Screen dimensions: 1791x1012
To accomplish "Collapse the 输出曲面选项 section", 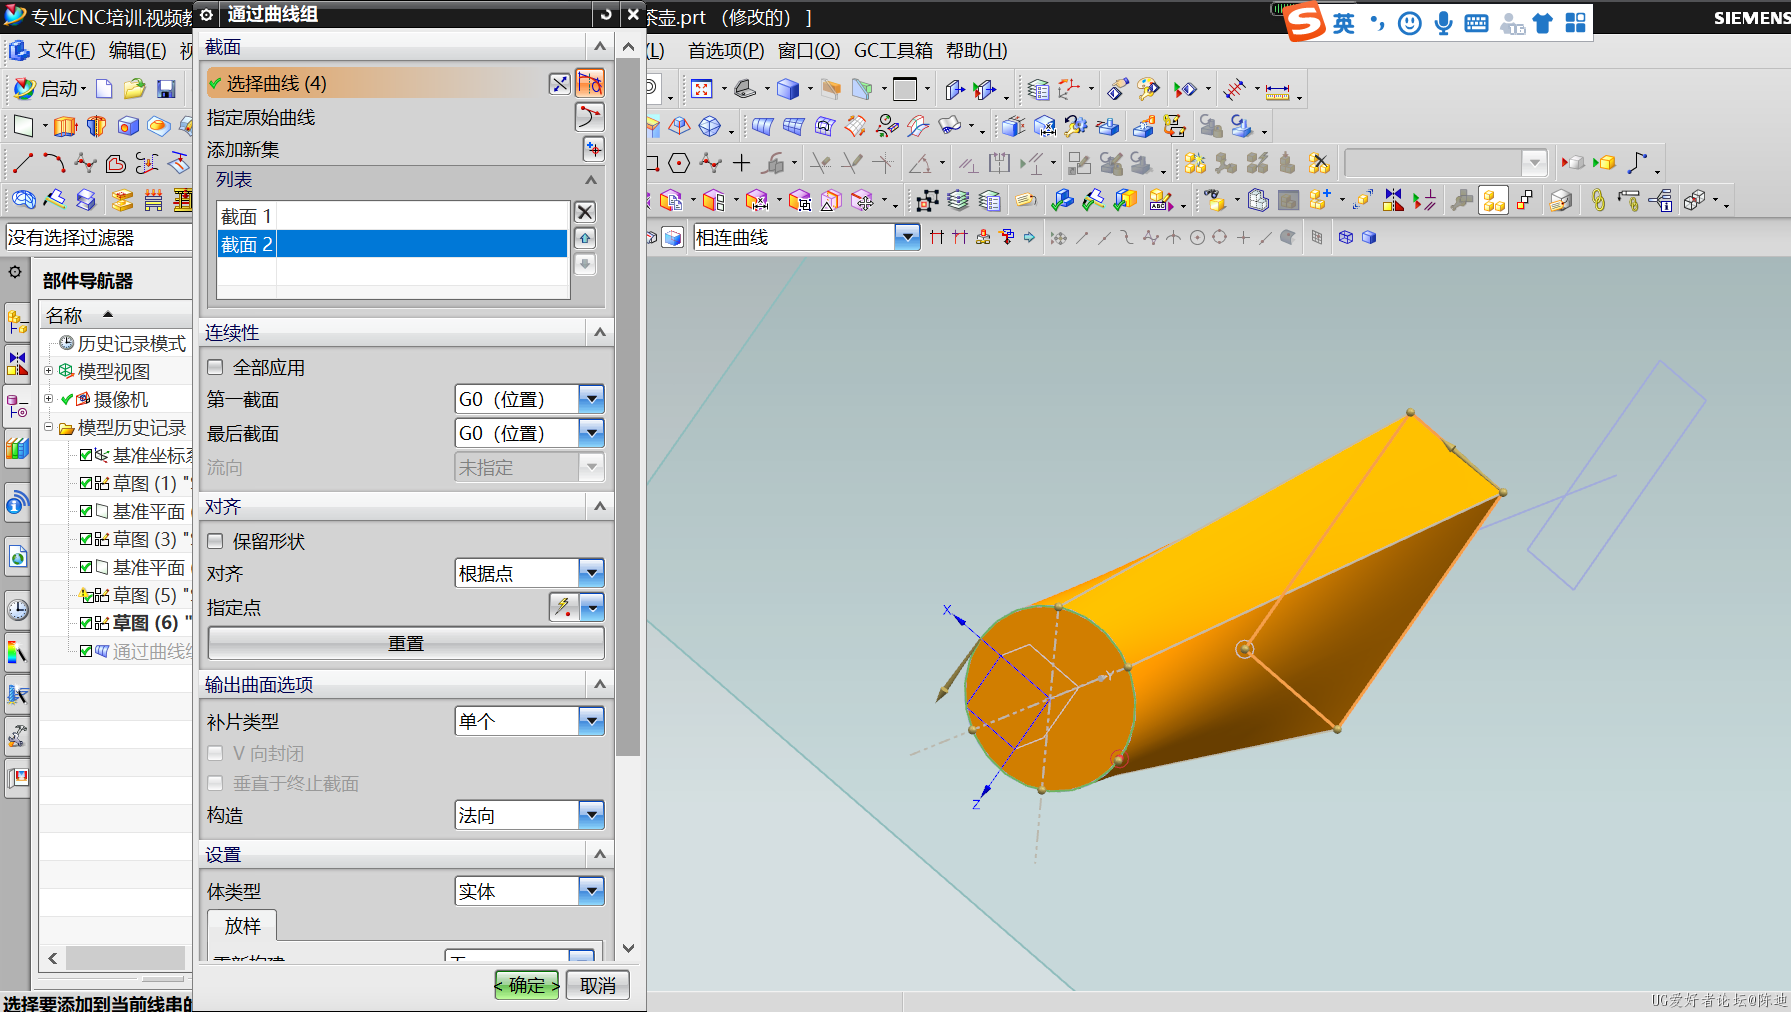I will (x=600, y=684).
